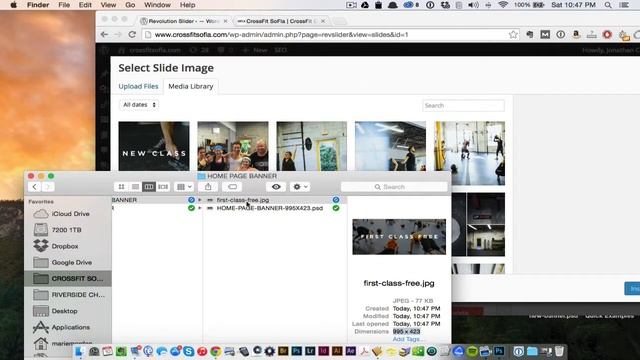Image resolution: width=640 pixels, height=360 pixels.
Task: Open Spotlight search in menu bar
Action: (x=608, y=5)
